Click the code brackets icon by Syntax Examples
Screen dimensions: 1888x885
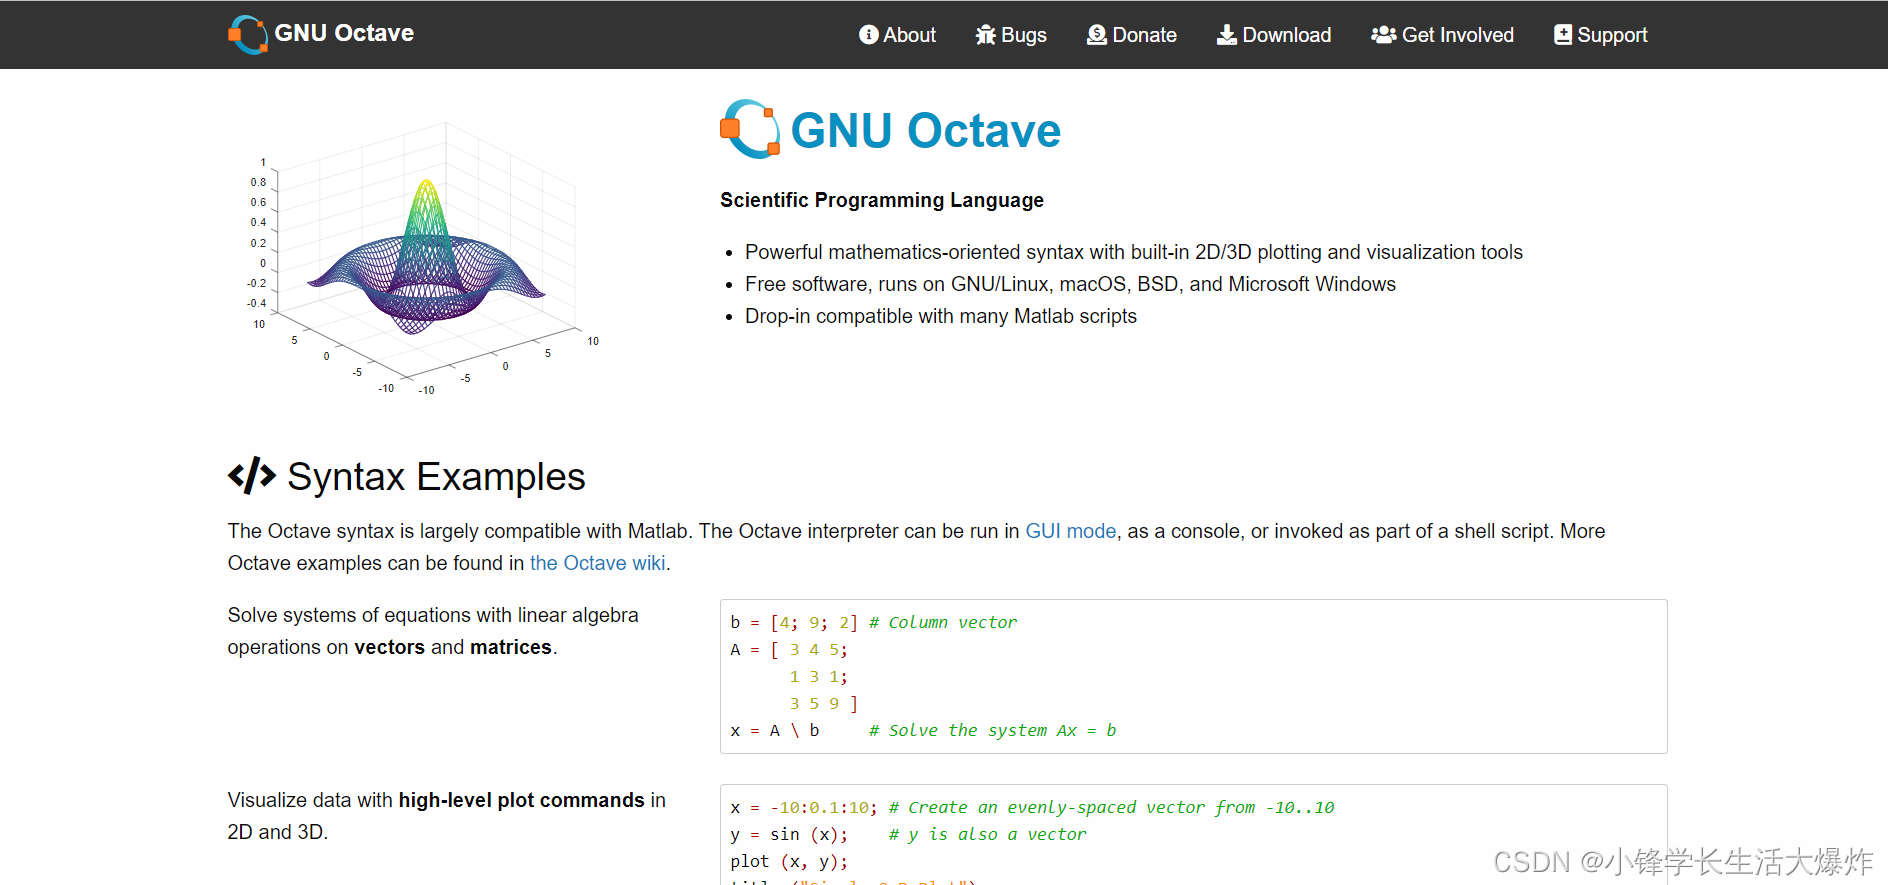pyautogui.click(x=252, y=476)
